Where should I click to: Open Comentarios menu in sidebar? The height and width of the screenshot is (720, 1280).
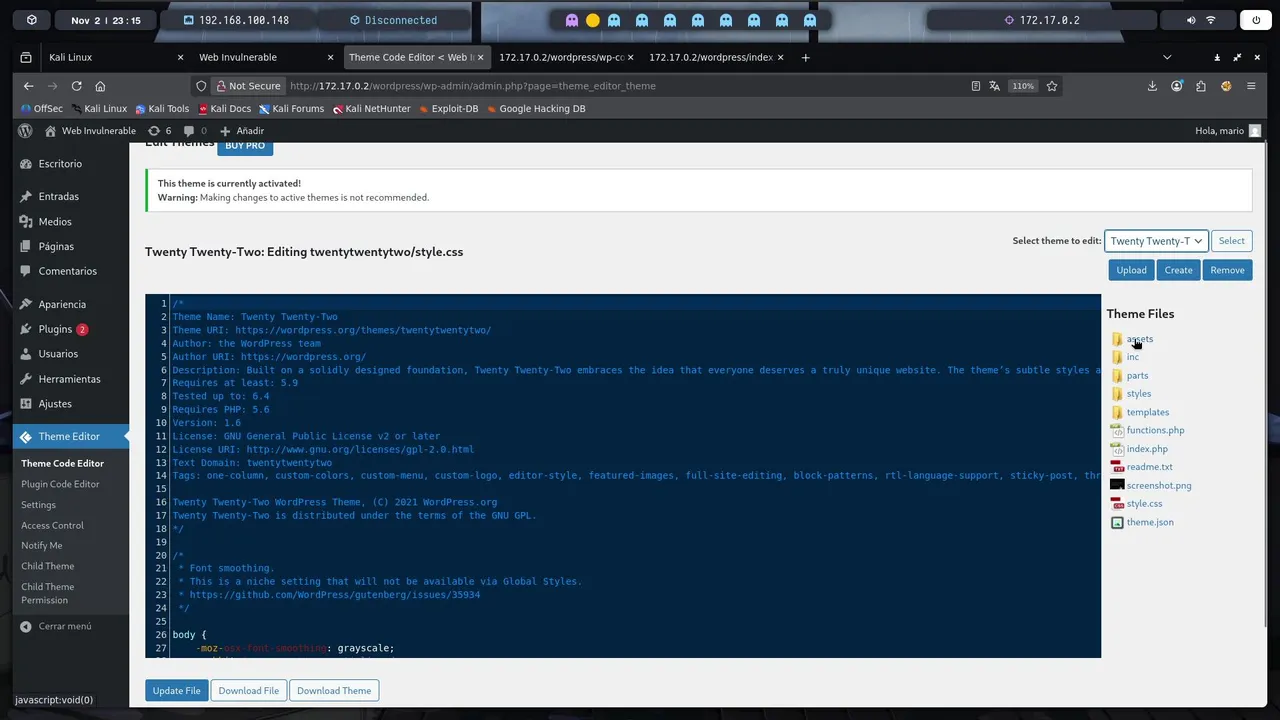coord(65,271)
